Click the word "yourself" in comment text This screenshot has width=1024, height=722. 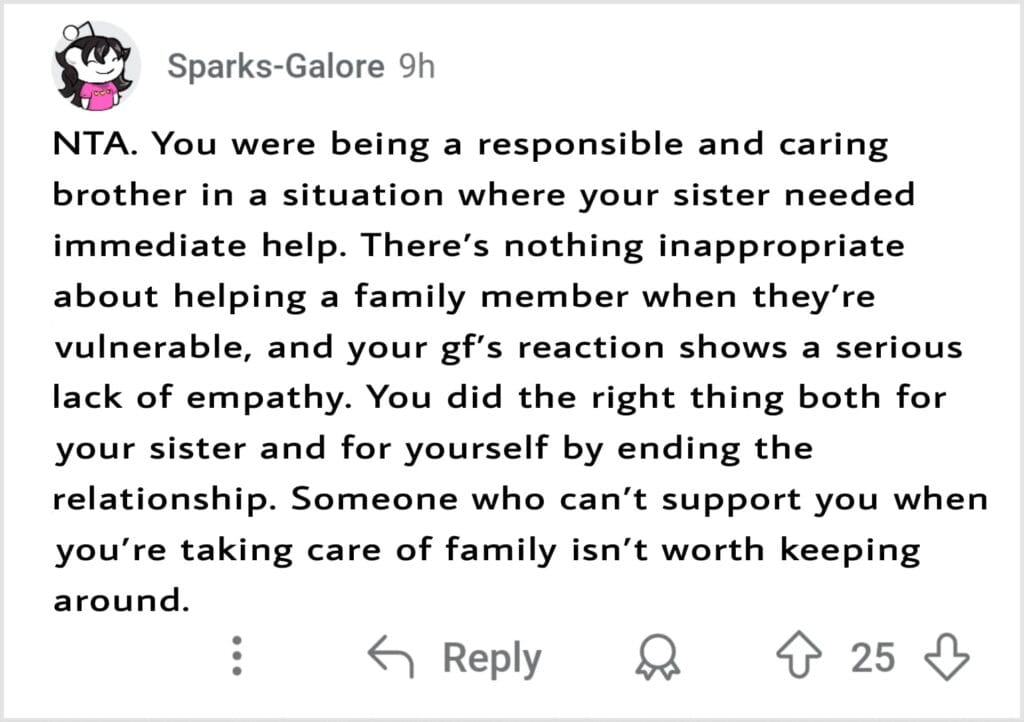[475, 448]
